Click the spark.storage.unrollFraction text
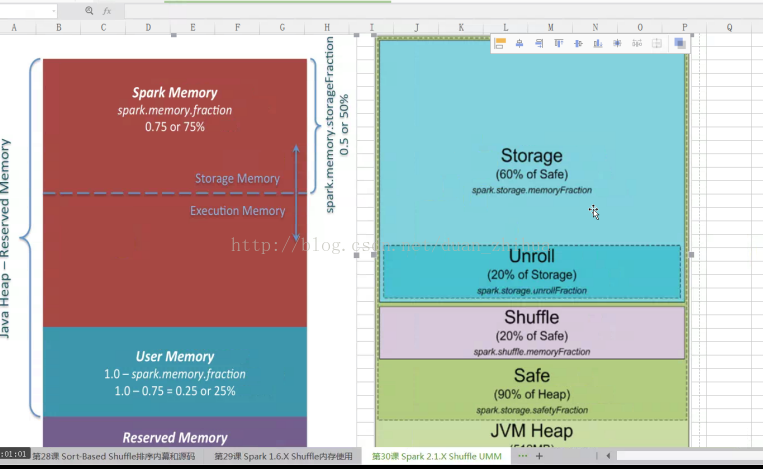 point(532,290)
